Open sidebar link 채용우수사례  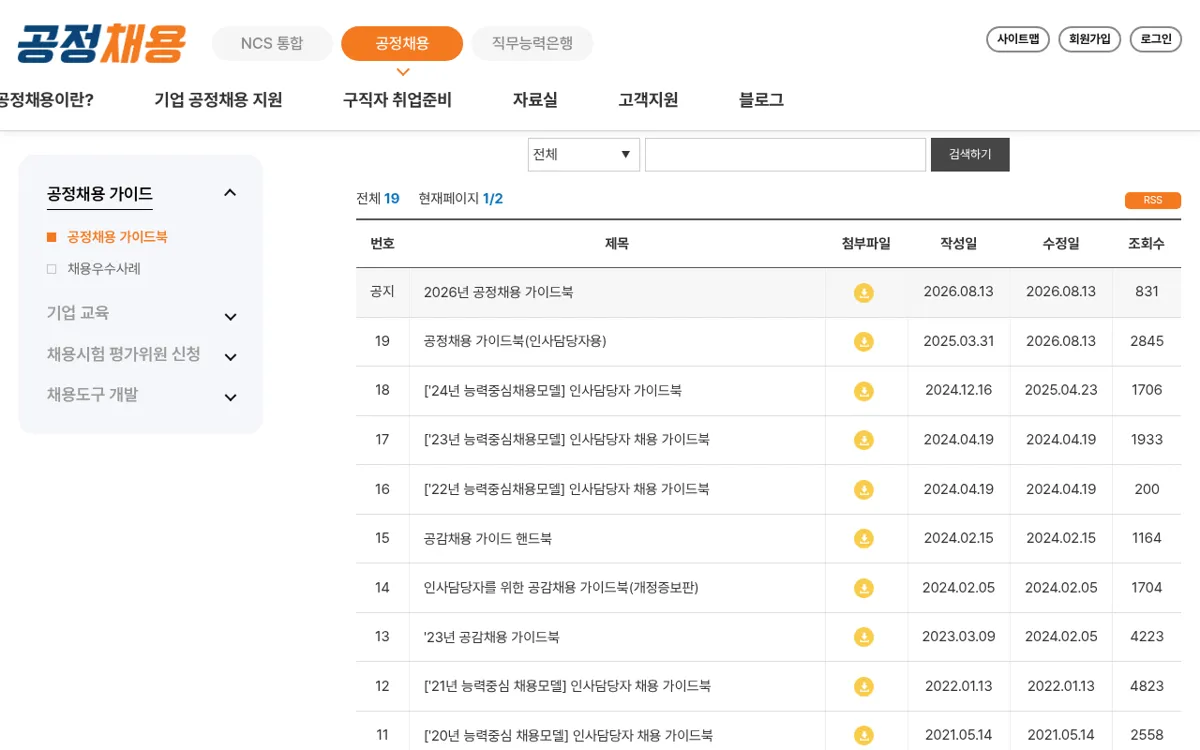[104, 269]
